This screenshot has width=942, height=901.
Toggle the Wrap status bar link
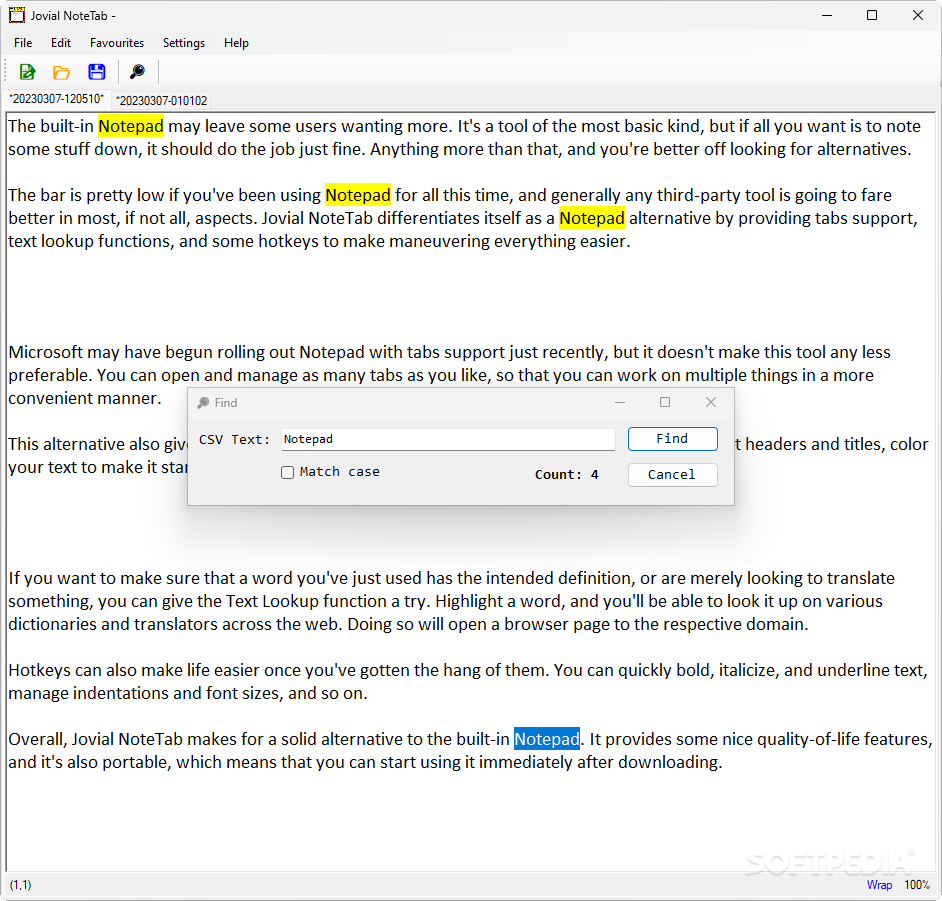pyautogui.click(x=879, y=885)
